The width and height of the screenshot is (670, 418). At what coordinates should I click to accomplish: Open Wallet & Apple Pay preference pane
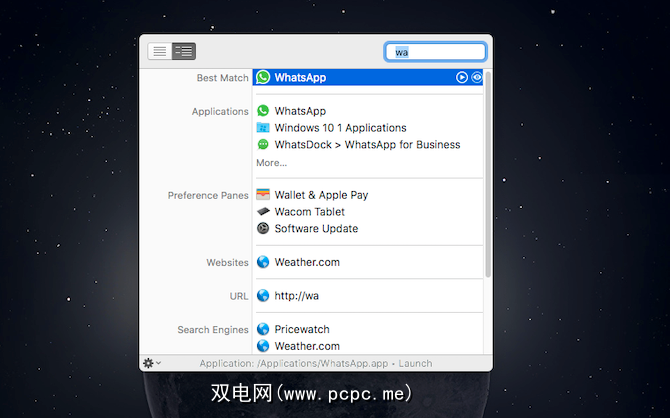point(321,195)
